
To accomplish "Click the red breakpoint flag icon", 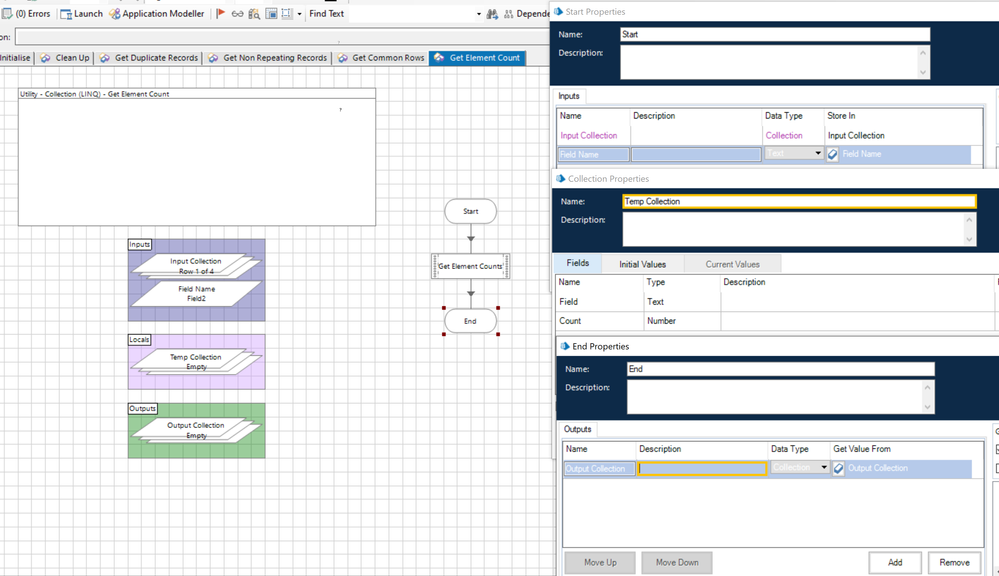I will (221, 14).
